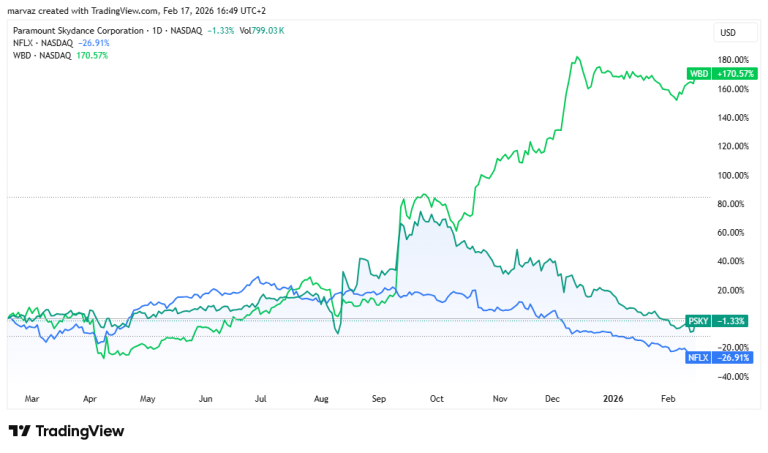Click the May date label
Image resolution: width=768 pixels, height=453 pixels.
click(x=147, y=399)
